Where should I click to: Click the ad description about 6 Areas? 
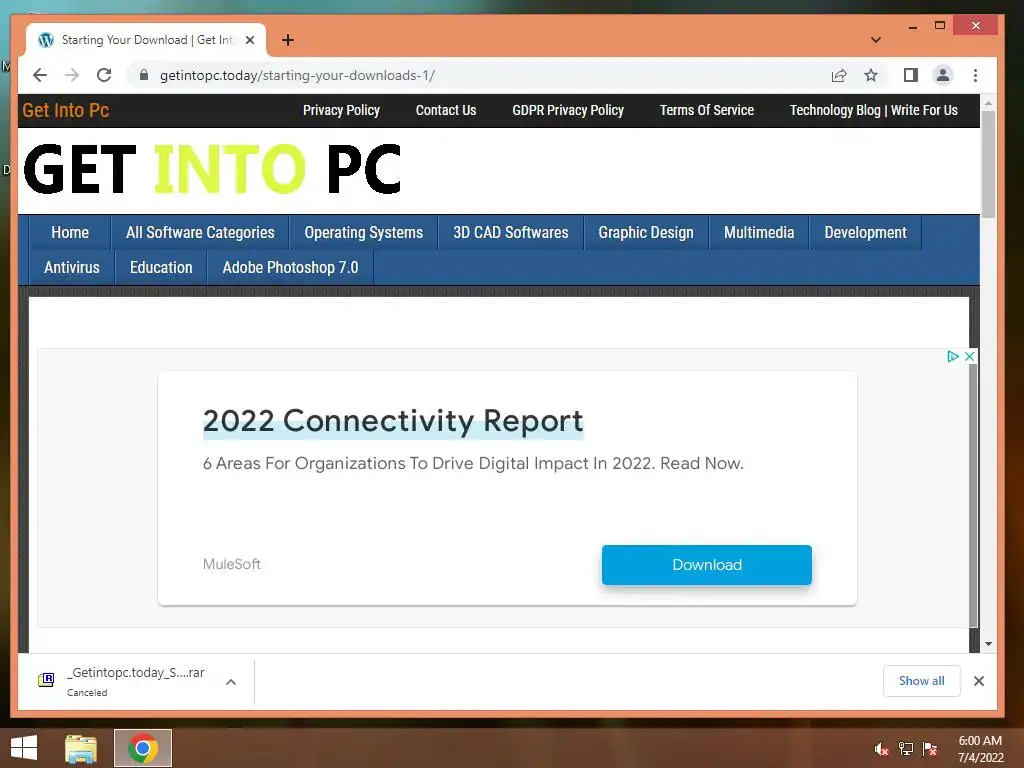tap(473, 464)
